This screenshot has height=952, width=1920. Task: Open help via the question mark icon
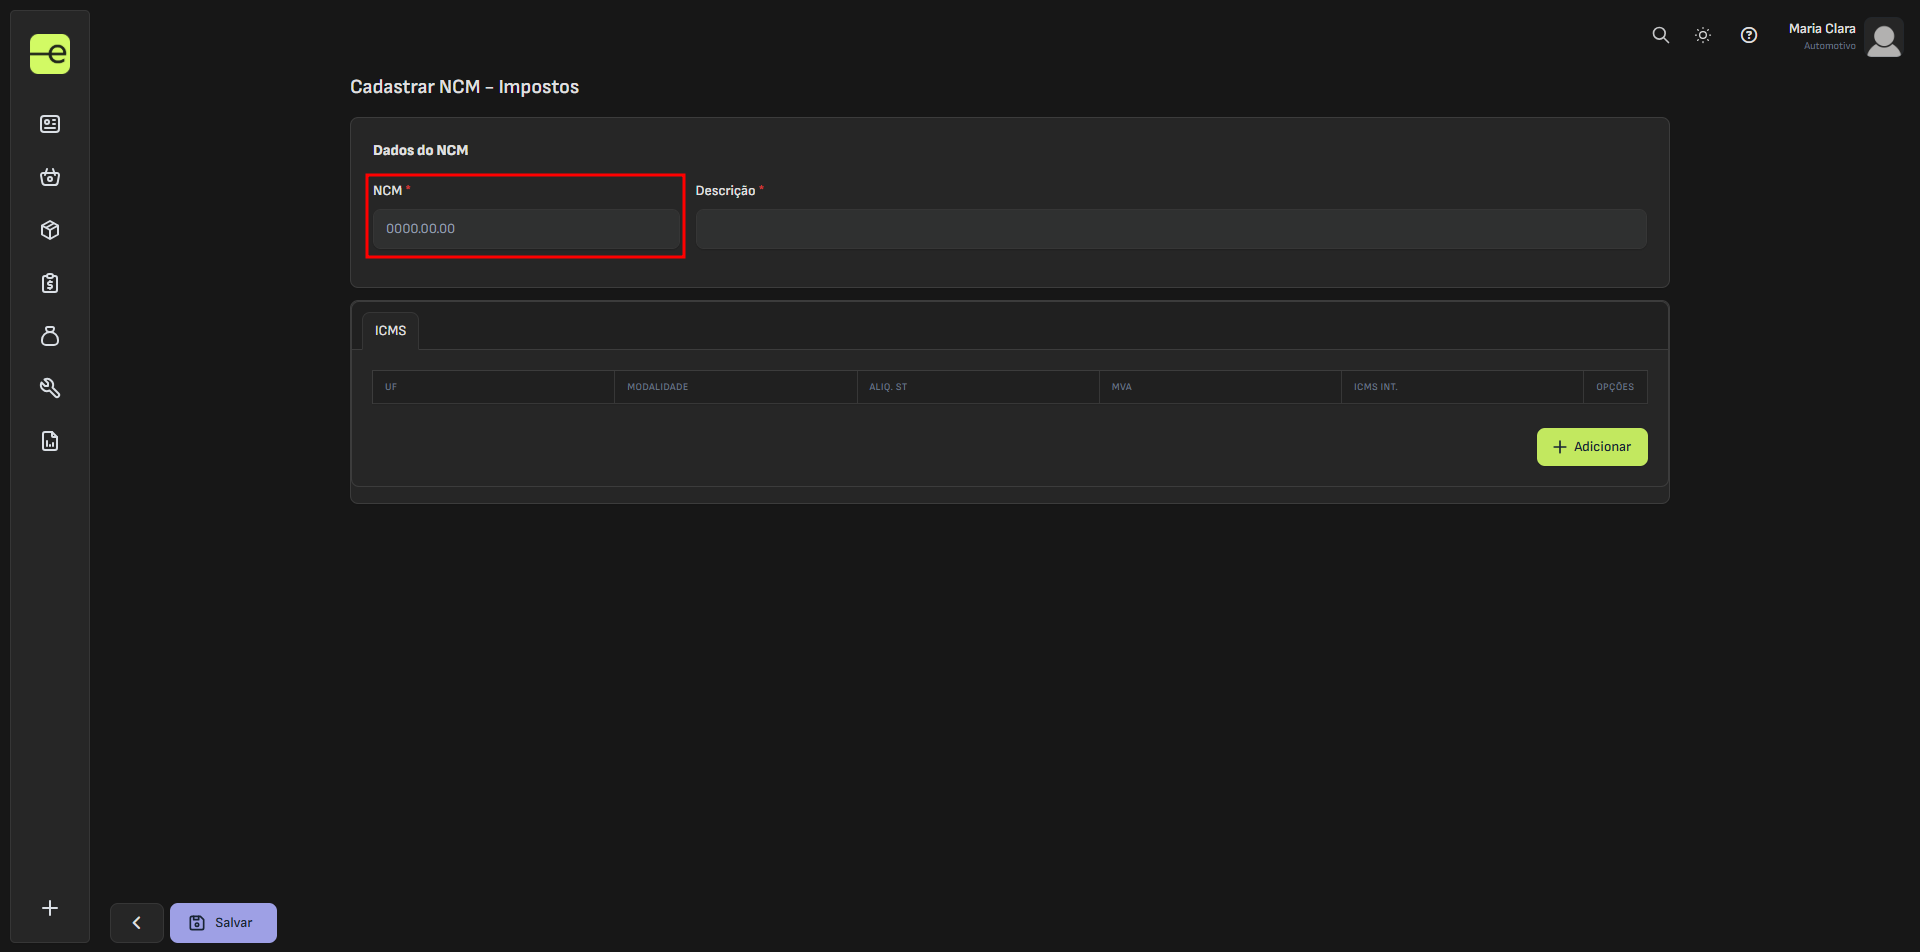[1749, 35]
